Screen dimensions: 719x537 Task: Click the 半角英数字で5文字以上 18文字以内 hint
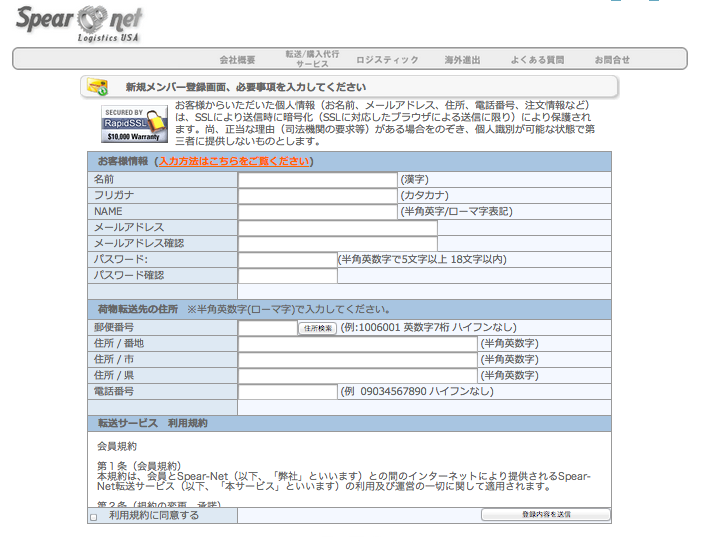point(422,260)
